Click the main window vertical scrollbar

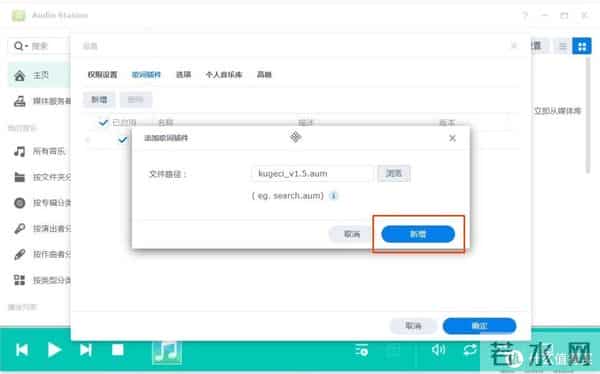tap(588, 115)
